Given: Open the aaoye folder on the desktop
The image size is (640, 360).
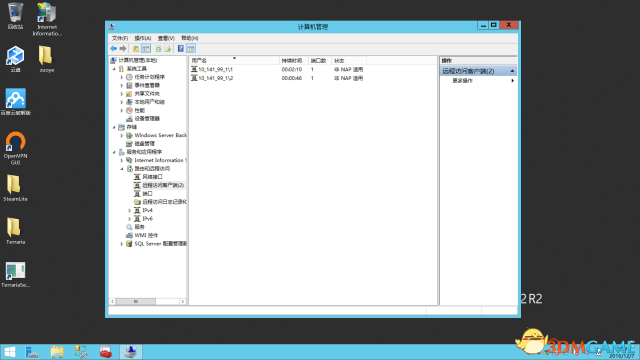Looking at the screenshot, I should pyautogui.click(x=47, y=59).
